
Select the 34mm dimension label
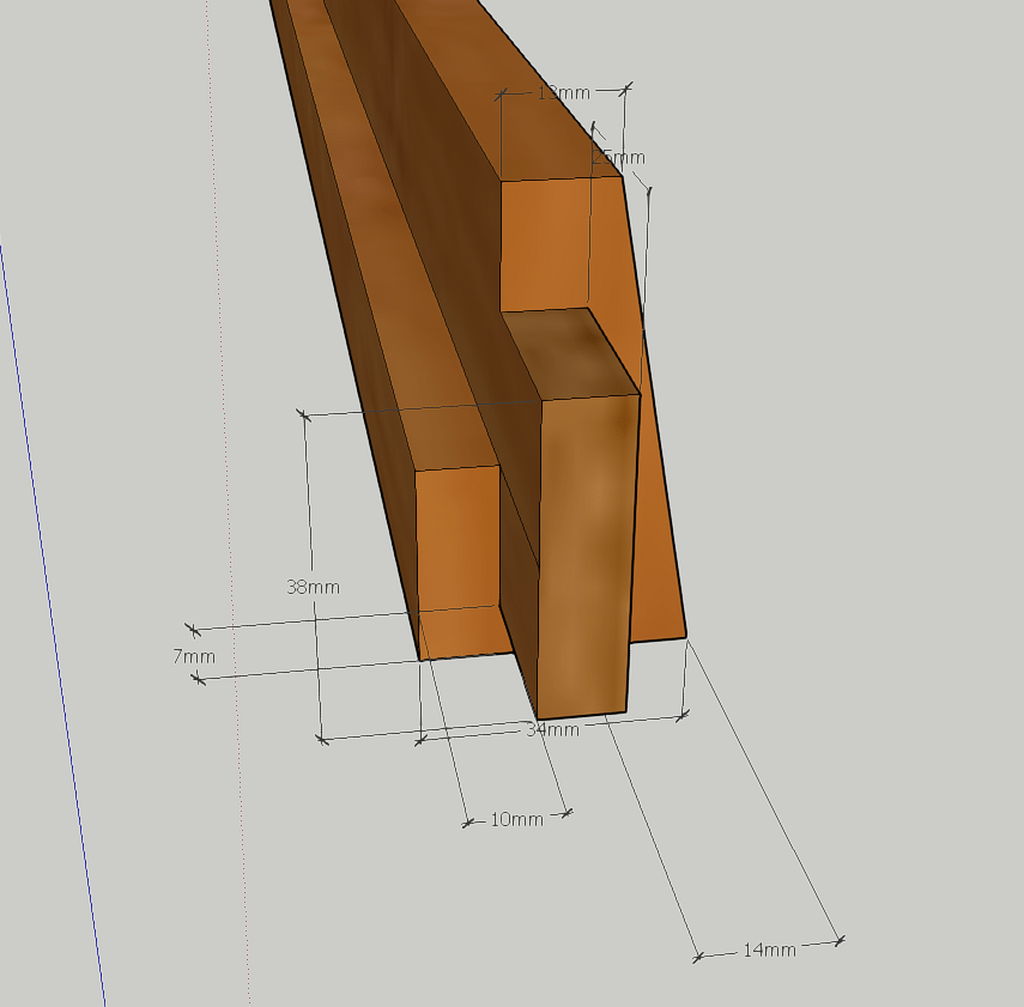point(552,729)
